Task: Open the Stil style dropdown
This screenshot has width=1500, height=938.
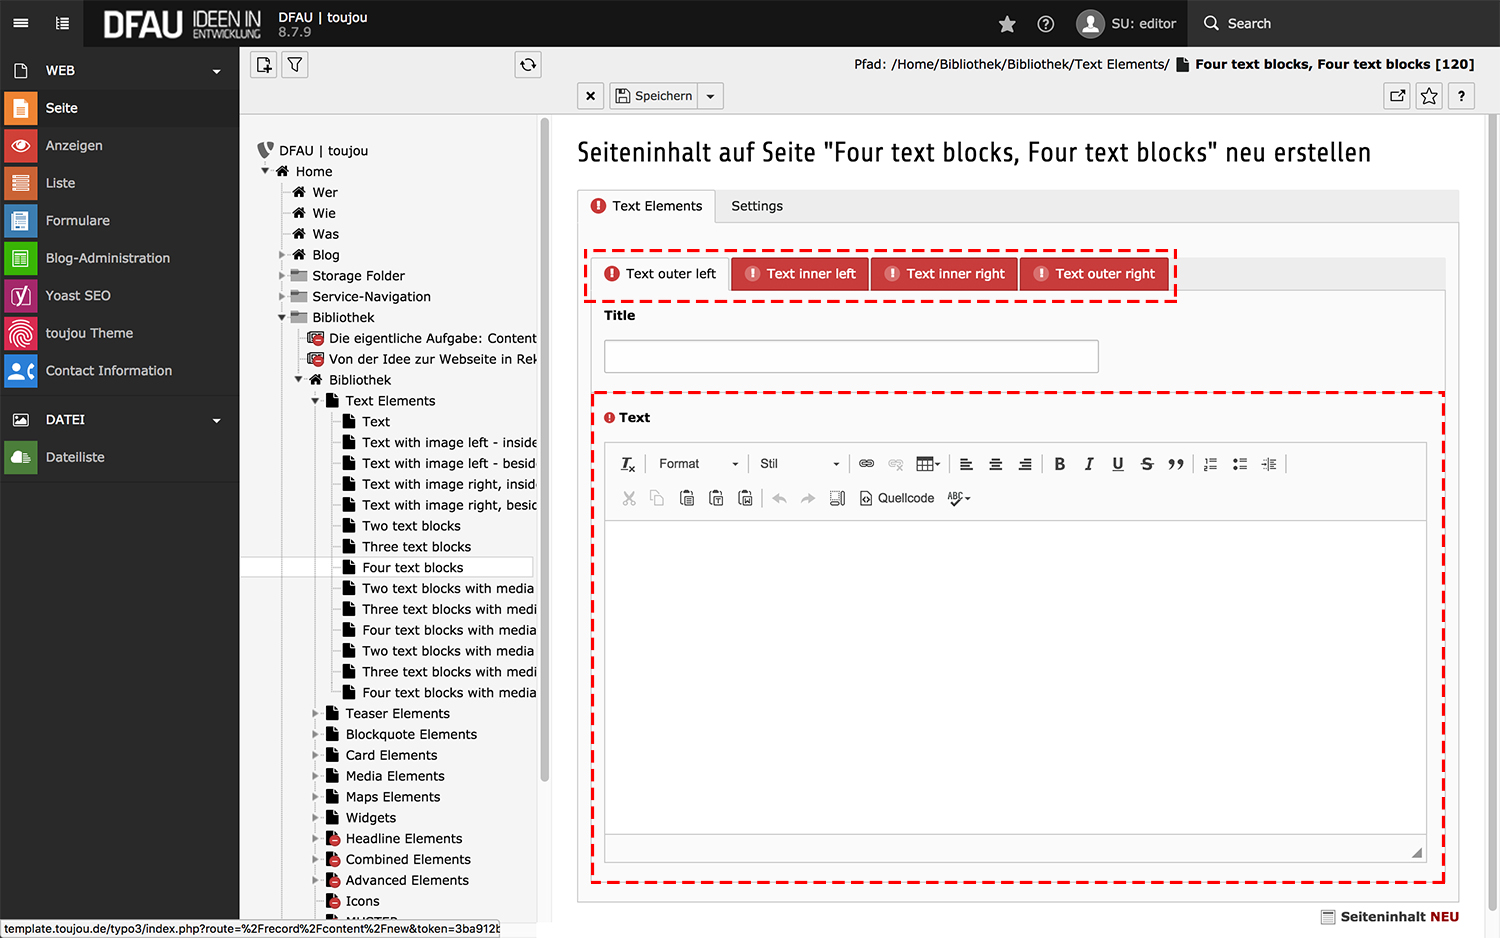Action: point(799,464)
